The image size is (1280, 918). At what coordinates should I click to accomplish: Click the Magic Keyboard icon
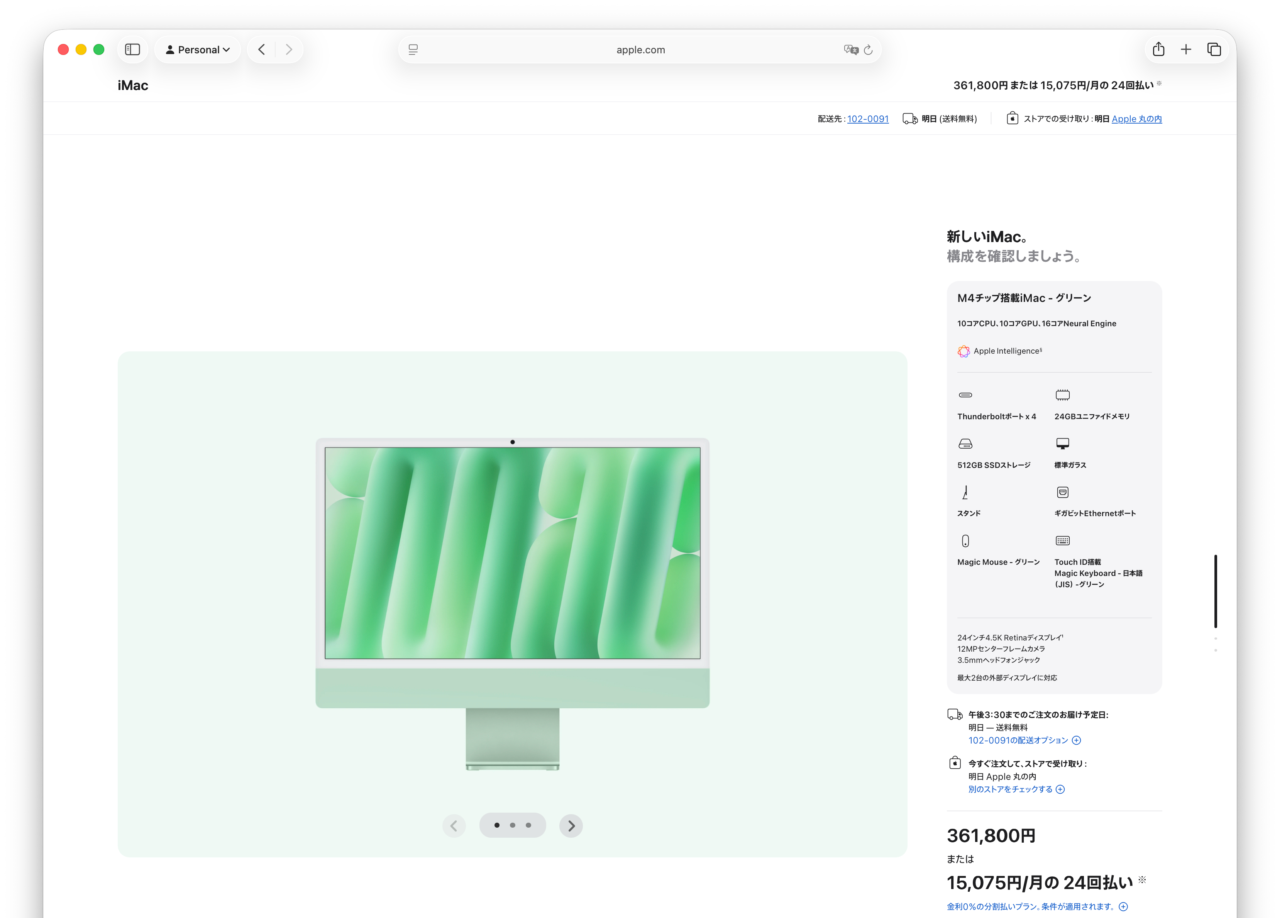(x=1062, y=541)
